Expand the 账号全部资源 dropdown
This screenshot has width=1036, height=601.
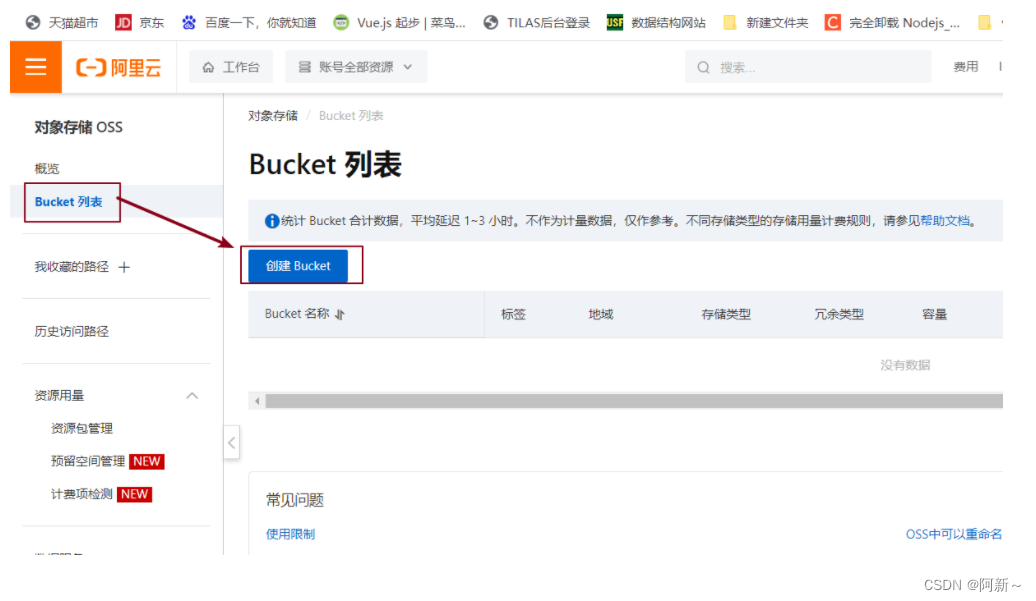356,67
